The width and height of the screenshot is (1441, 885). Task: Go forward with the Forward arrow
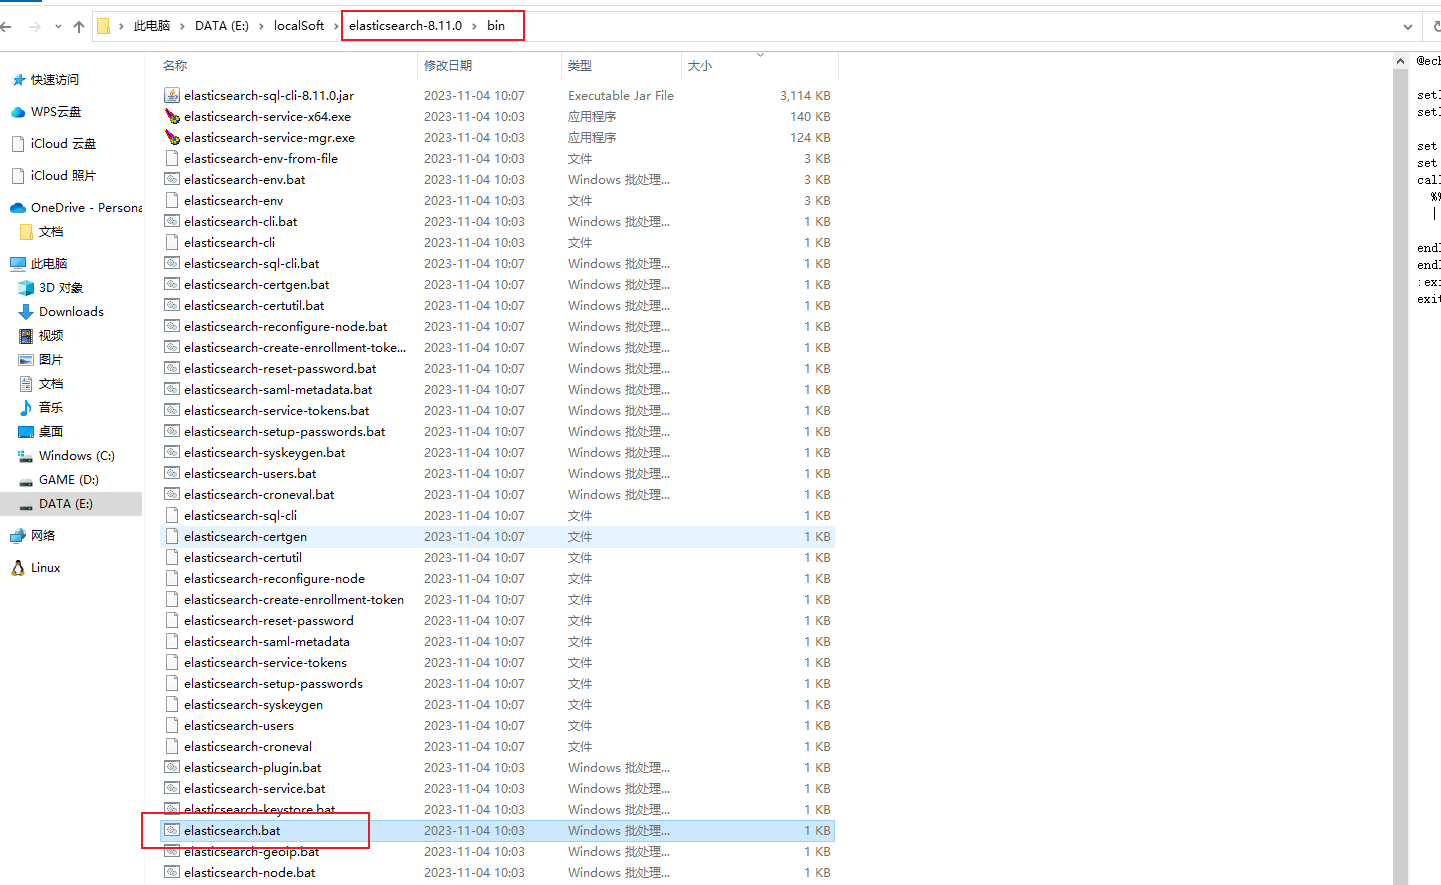pyautogui.click(x=35, y=27)
